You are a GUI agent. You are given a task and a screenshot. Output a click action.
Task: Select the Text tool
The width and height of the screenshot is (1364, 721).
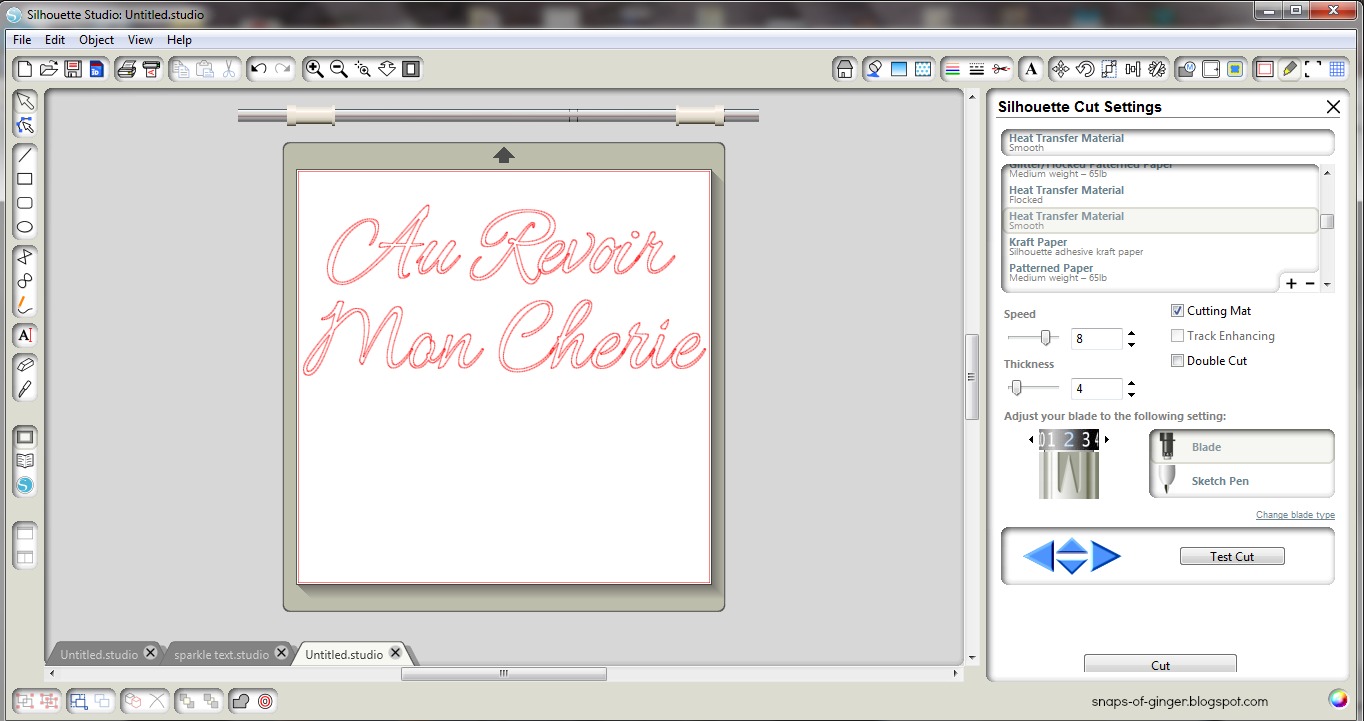pos(25,335)
